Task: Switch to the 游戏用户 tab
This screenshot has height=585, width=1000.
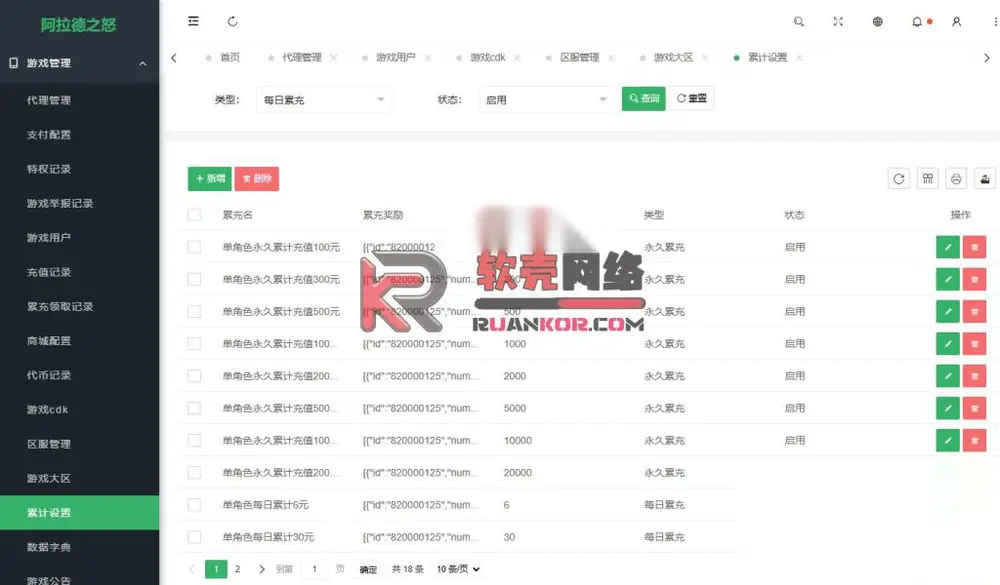Action: (395, 57)
